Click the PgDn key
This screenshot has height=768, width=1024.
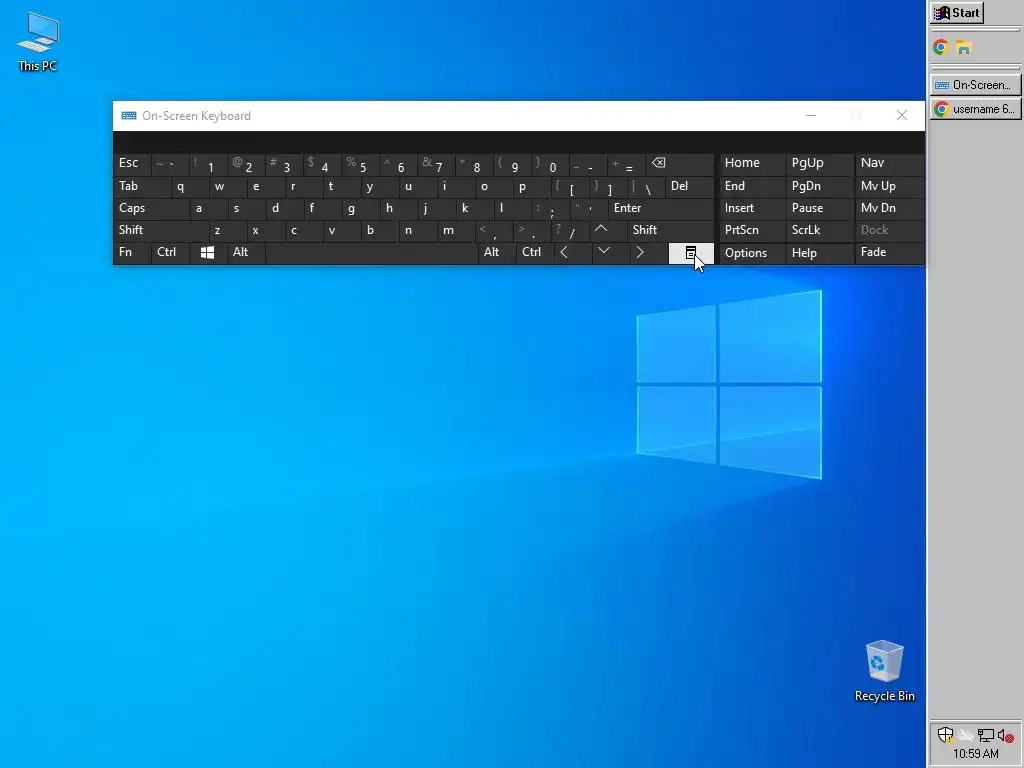point(820,186)
